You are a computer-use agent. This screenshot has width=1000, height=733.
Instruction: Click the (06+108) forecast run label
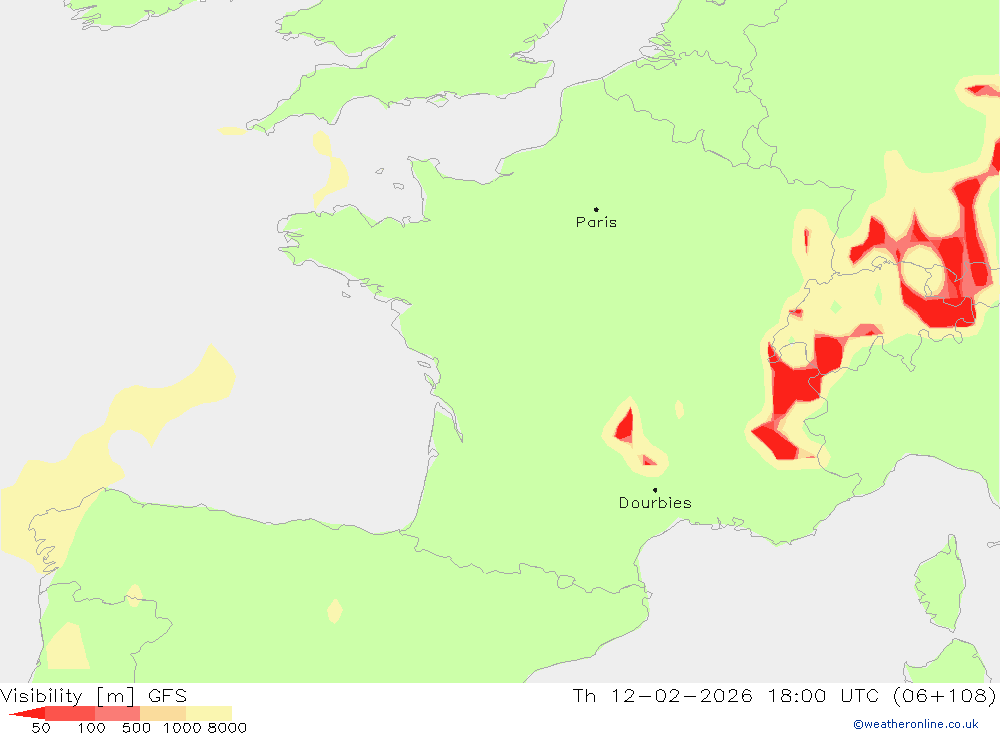944,695
